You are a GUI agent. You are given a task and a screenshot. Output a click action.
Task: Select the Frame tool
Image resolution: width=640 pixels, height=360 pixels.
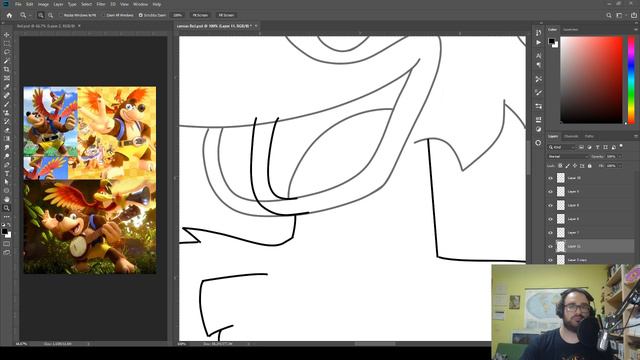click(x=7, y=78)
